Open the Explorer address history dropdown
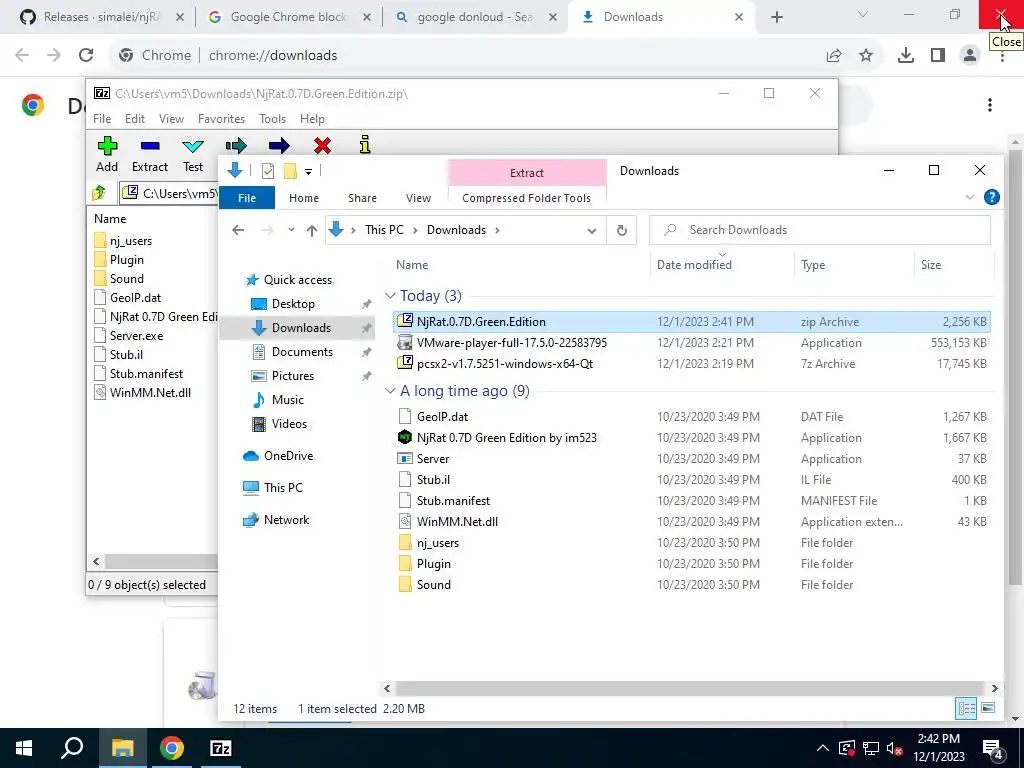Viewport: 1024px width, 768px height. tap(592, 230)
